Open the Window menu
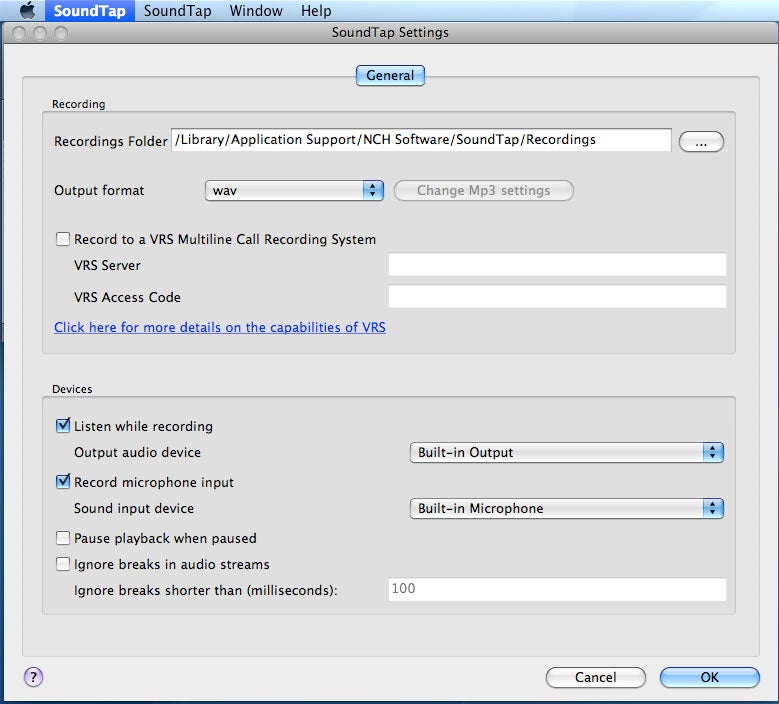 (256, 10)
